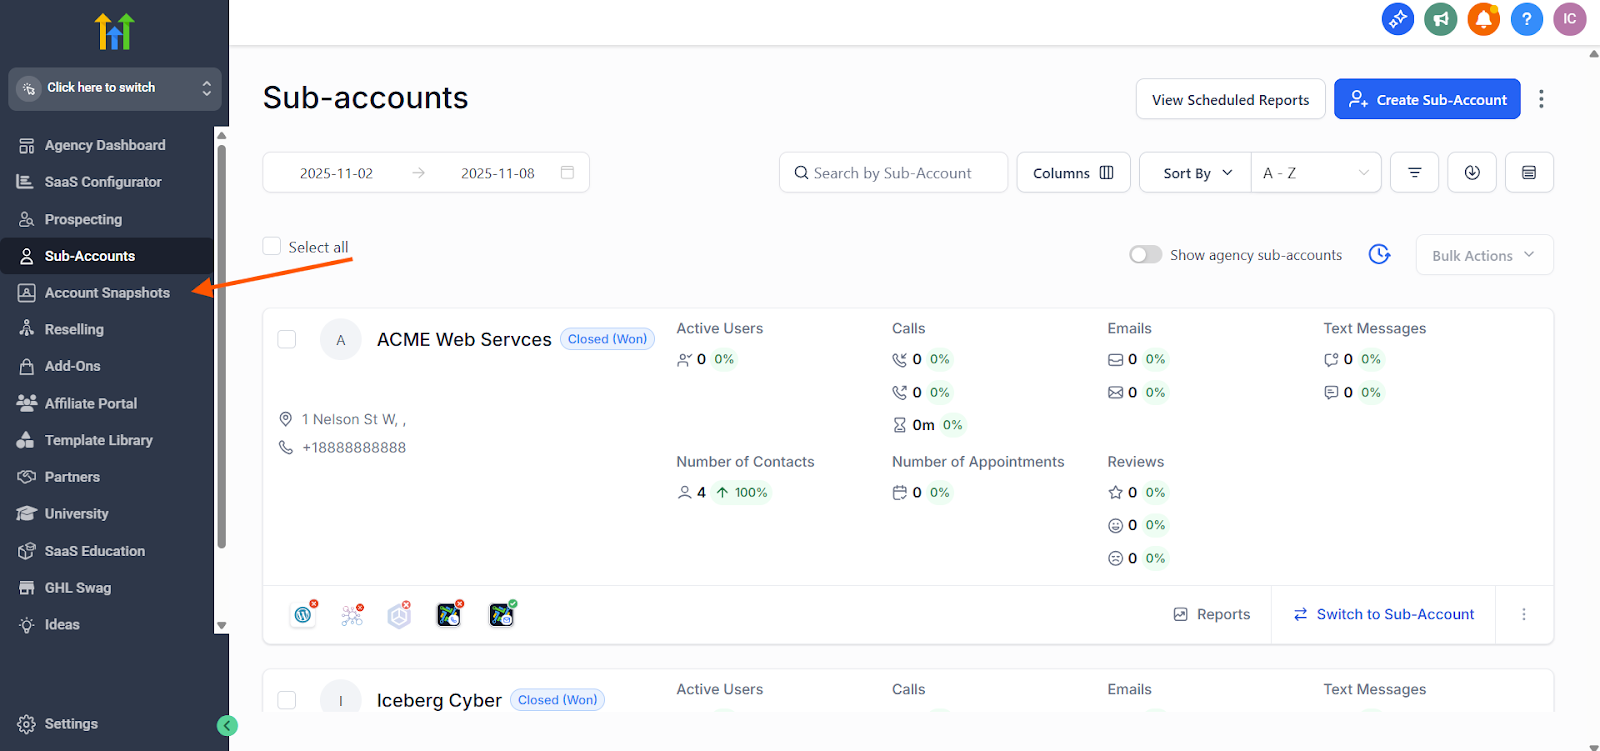Click the end date 2025-11-08
Screen dimensions: 1600x751
(498, 173)
